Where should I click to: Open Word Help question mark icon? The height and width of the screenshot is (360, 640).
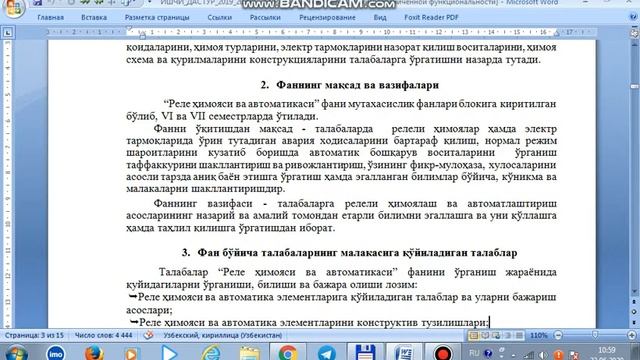633,17
